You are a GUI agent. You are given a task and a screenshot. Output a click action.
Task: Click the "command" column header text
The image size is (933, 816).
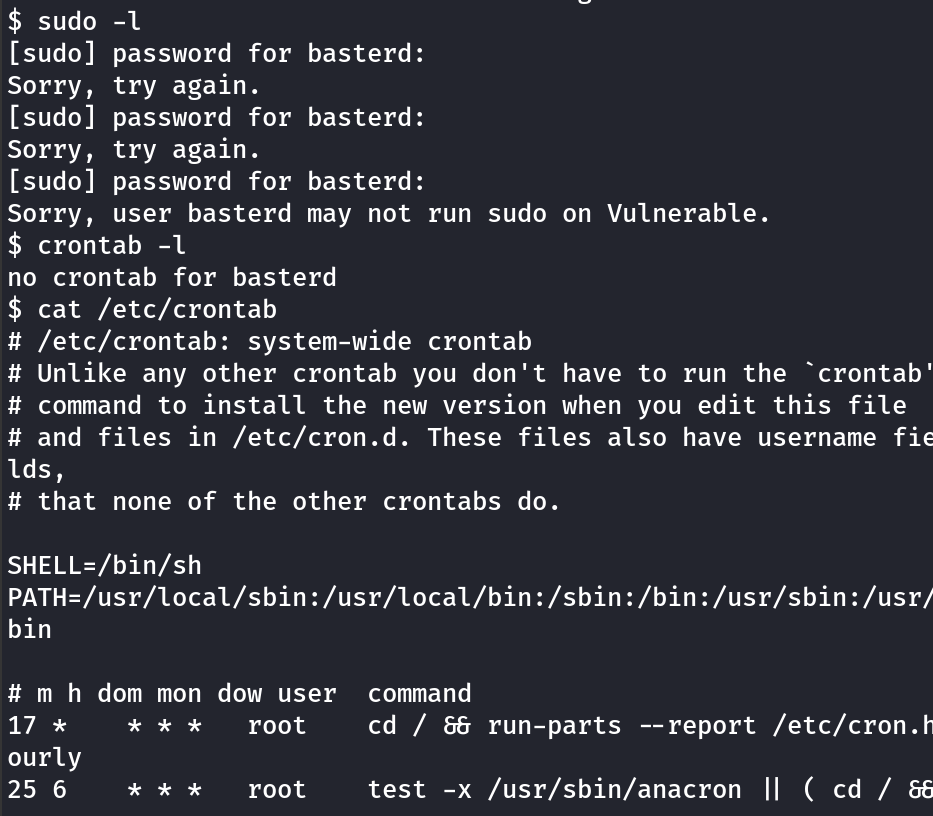[x=419, y=693]
